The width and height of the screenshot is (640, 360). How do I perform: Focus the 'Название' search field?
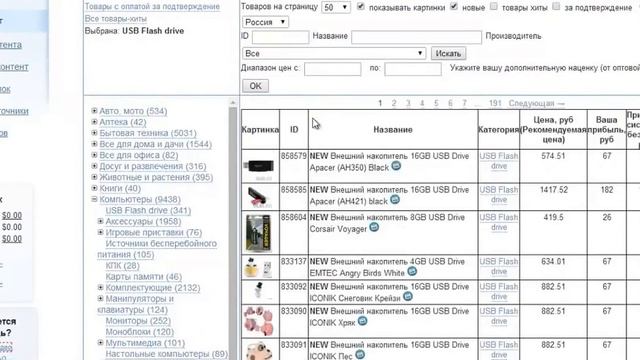point(416,37)
